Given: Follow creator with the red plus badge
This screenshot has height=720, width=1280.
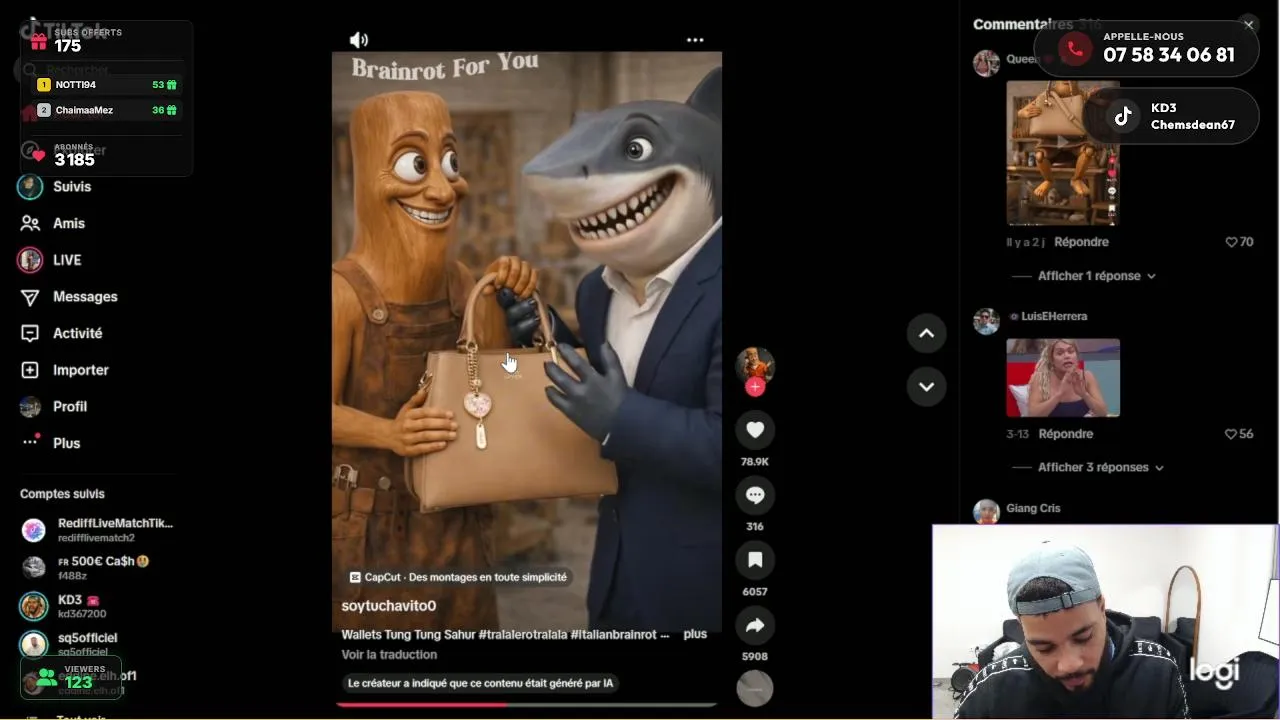Looking at the screenshot, I should click(x=755, y=386).
